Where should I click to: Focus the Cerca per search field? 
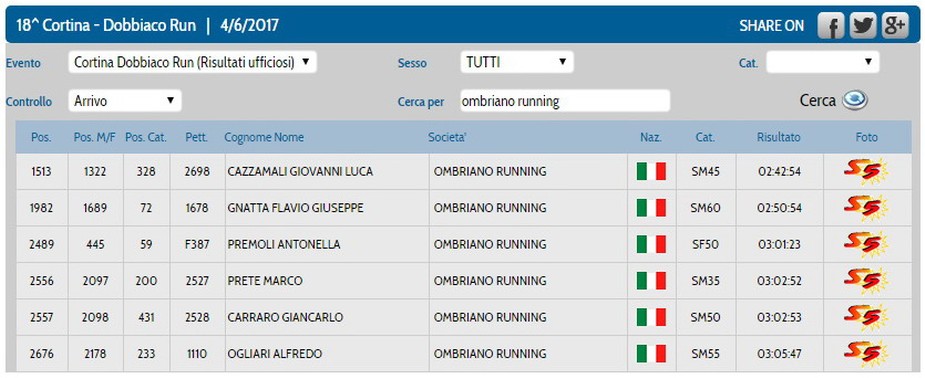click(x=565, y=101)
